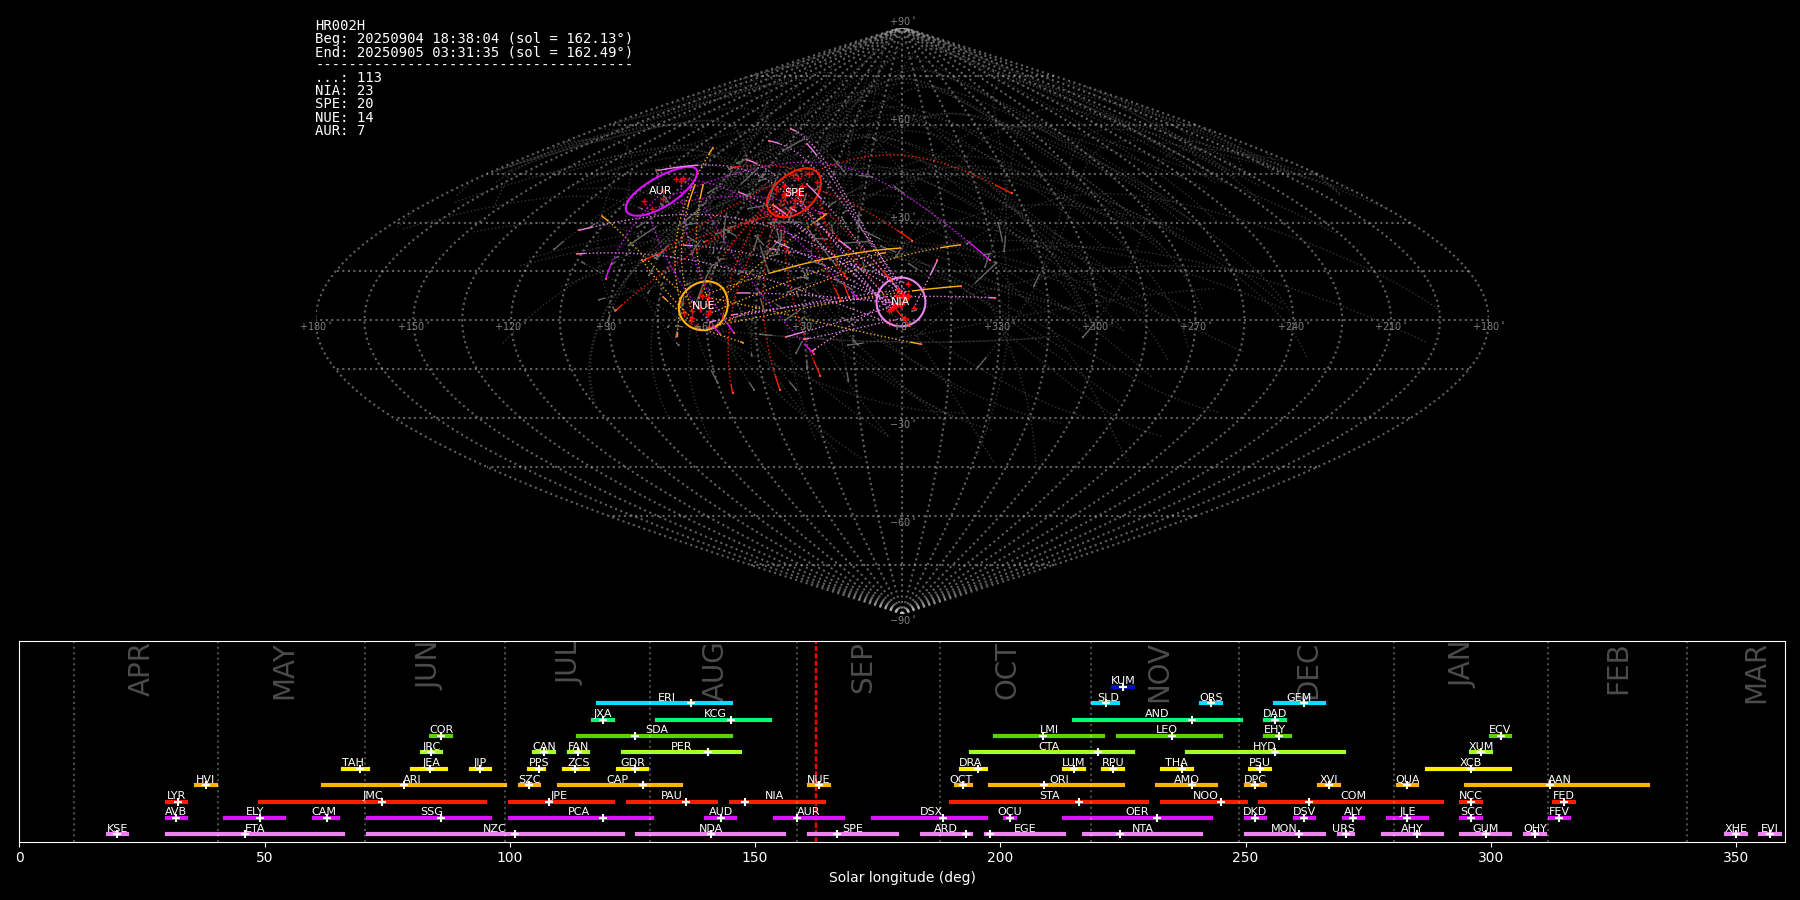The image size is (1800, 900).
Task: Click the ORI orange shower bar
Action: point(1056,785)
